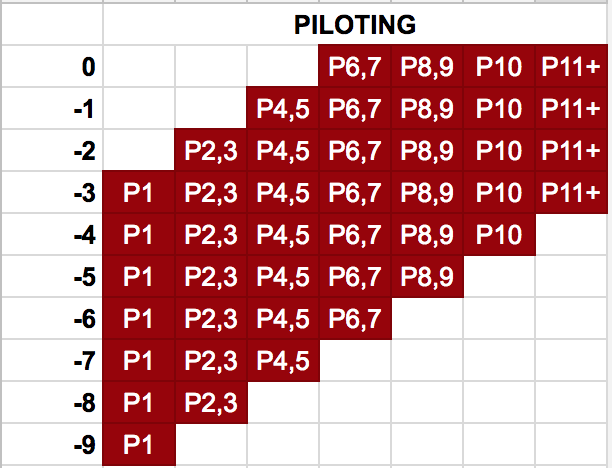This screenshot has width=612, height=468.
Task: Select the P10 cell in row -1
Action: [x=499, y=109]
